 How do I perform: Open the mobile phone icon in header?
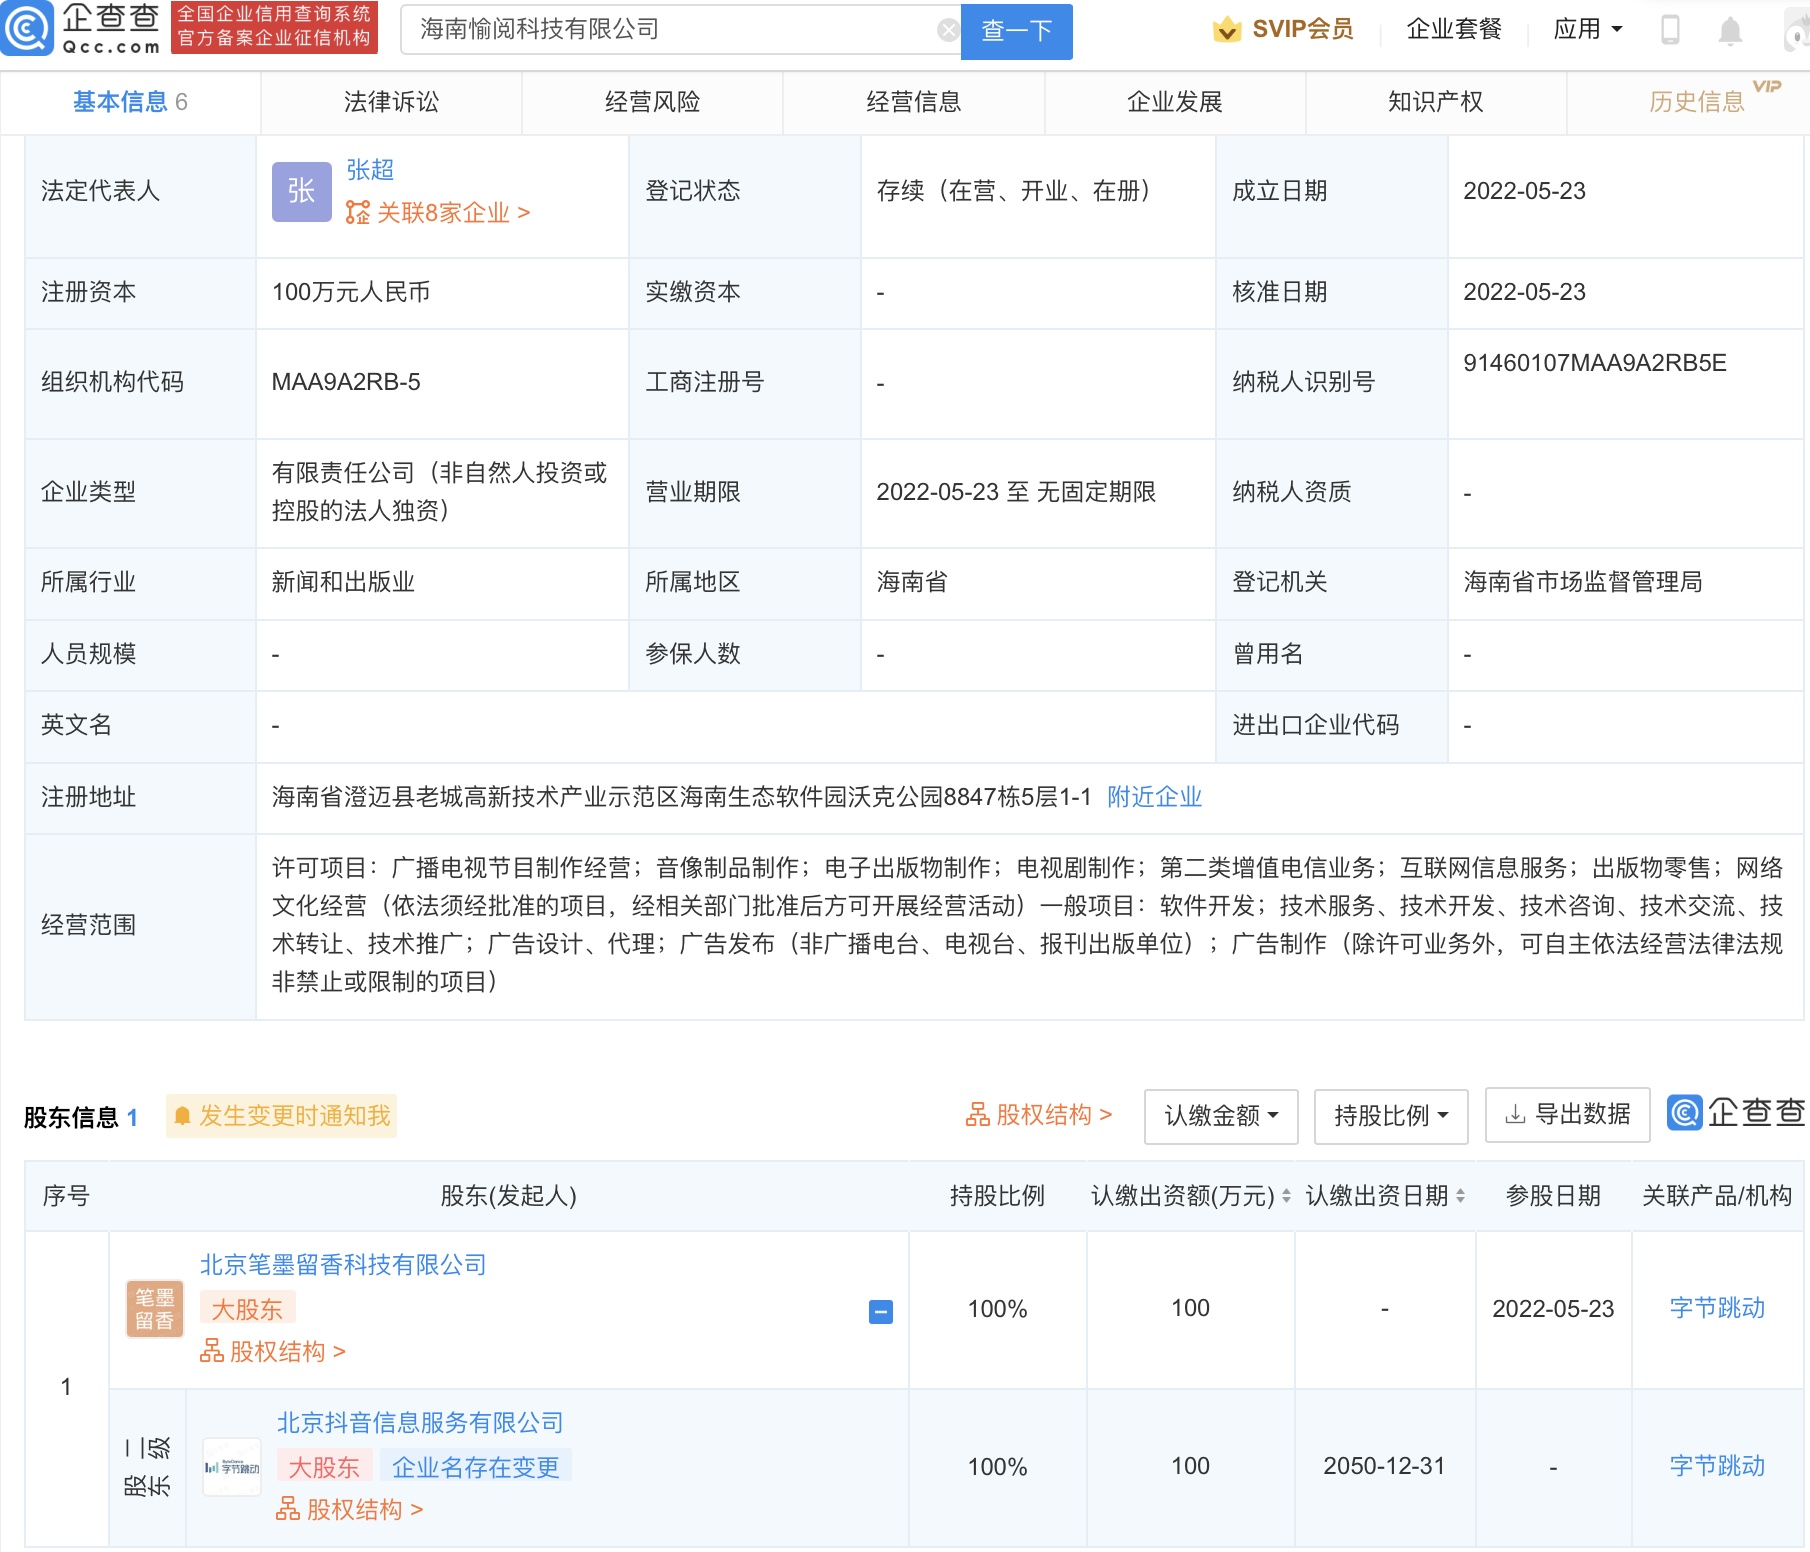(x=1669, y=30)
